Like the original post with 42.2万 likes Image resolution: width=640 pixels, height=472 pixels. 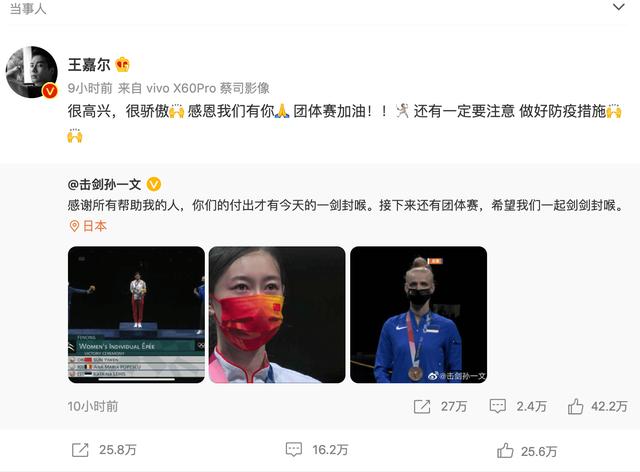click(x=598, y=406)
